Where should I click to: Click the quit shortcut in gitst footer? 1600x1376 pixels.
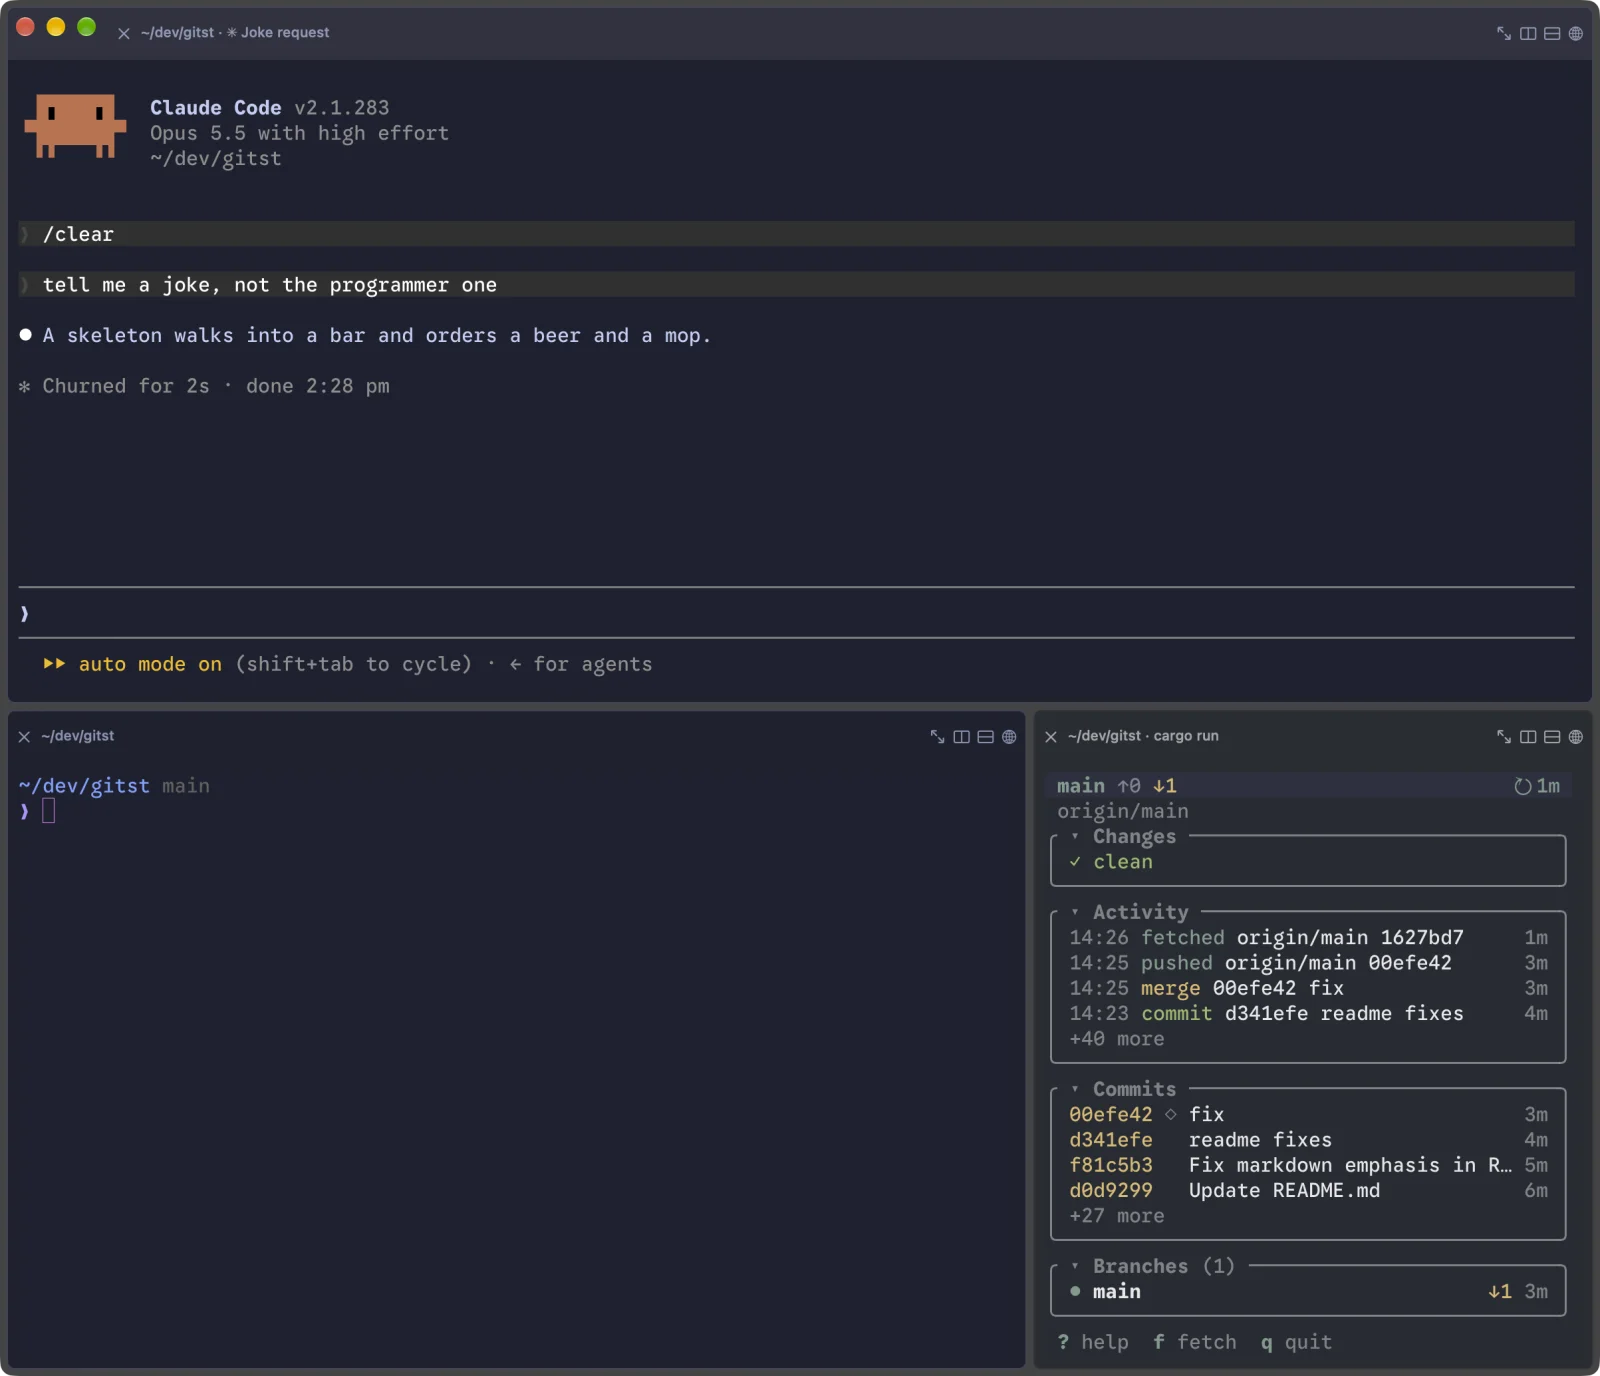click(x=1296, y=1342)
